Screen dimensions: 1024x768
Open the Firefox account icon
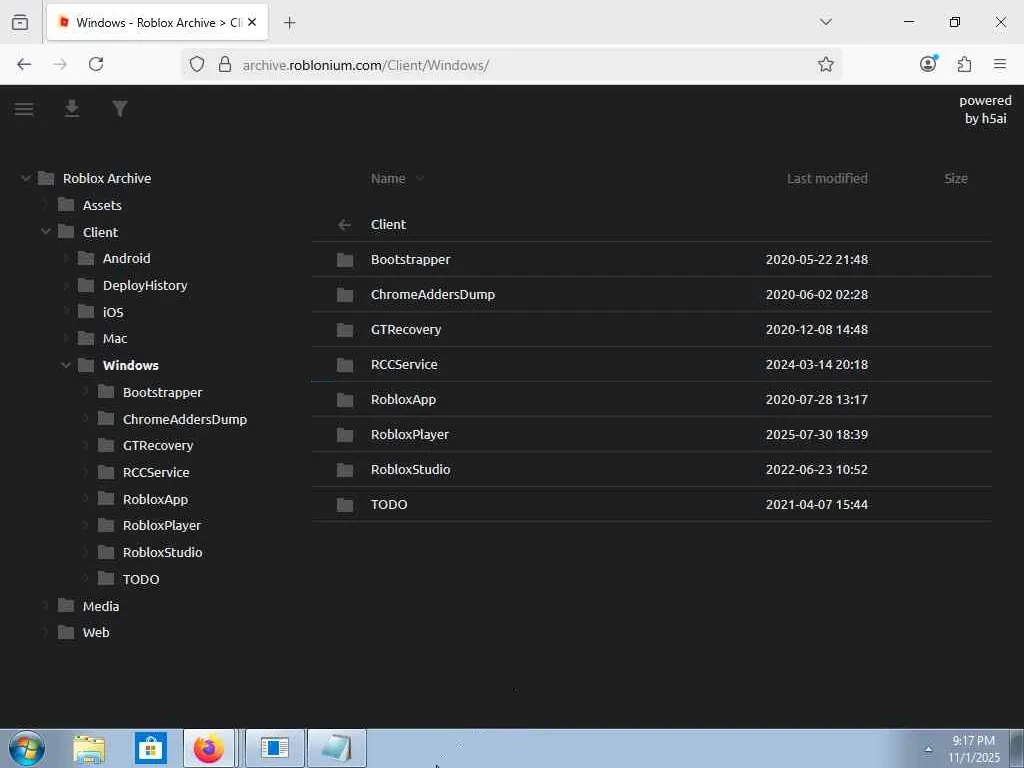pyautogui.click(x=928, y=63)
